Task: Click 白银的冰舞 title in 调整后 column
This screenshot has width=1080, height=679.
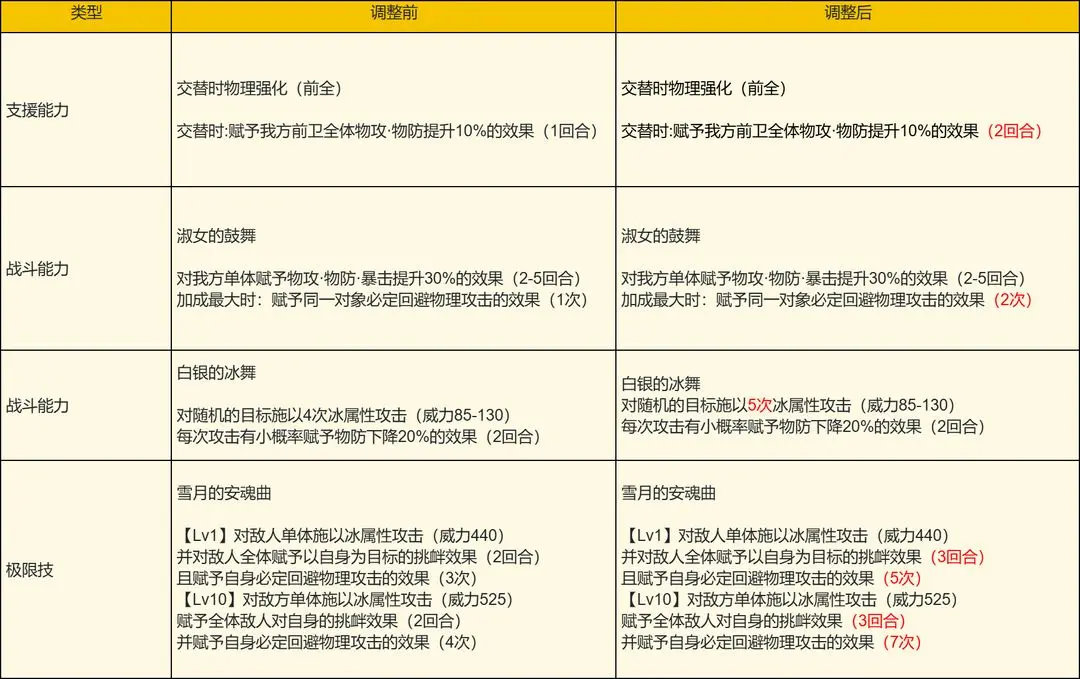Action: click(661, 384)
